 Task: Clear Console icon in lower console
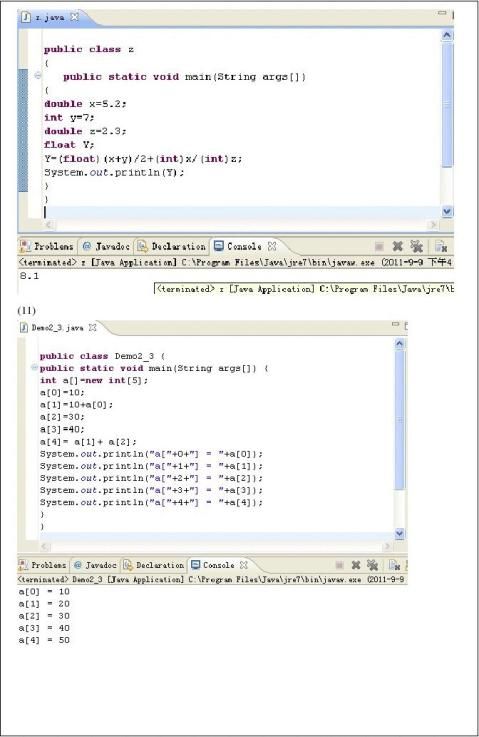tap(394, 565)
